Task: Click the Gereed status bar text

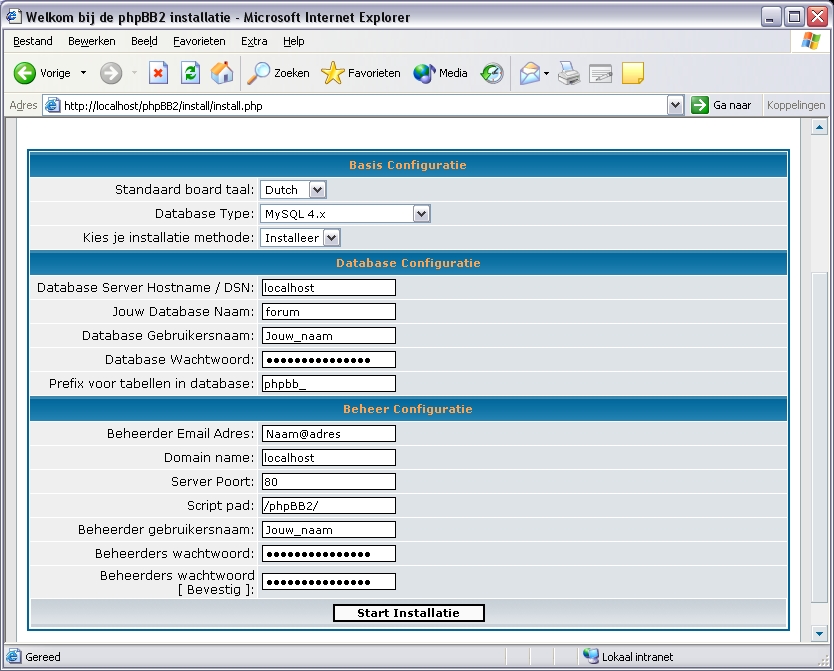Action: point(43,657)
